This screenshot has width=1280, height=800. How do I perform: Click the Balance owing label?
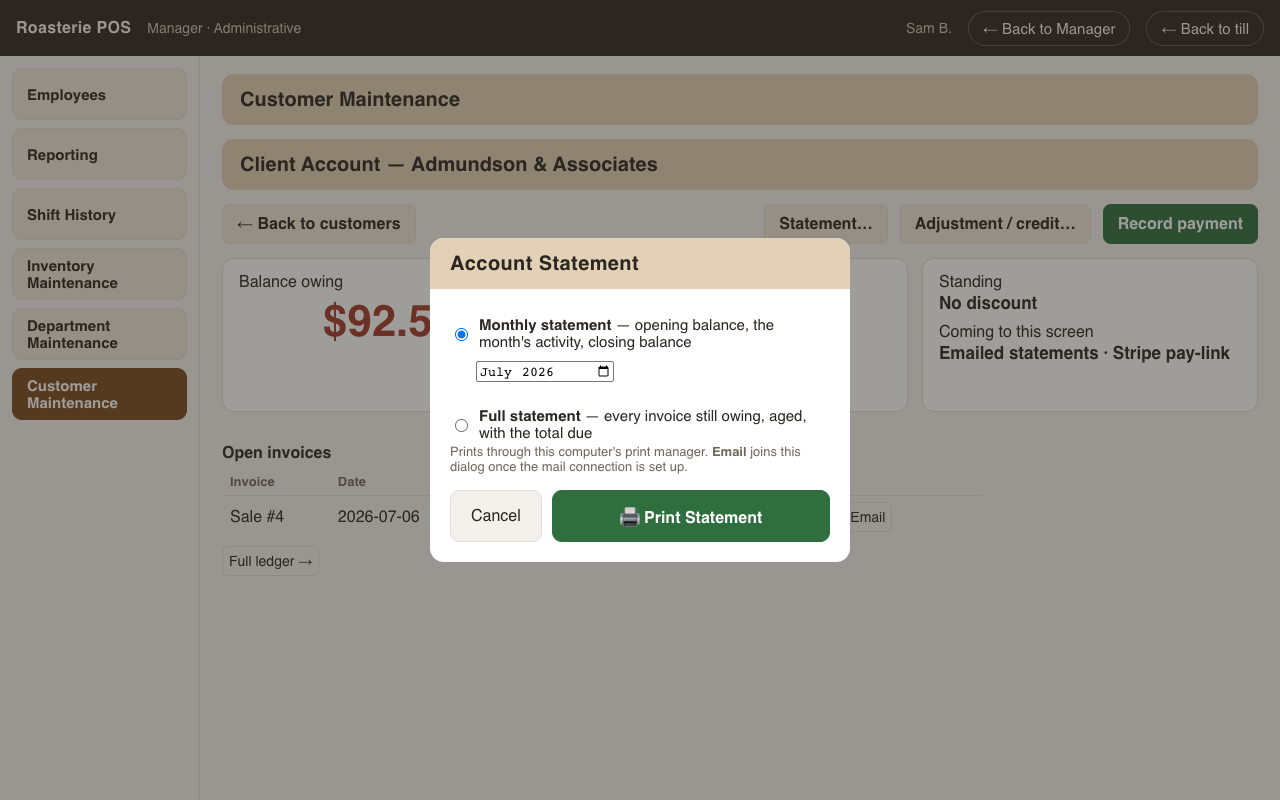pyautogui.click(x=291, y=282)
